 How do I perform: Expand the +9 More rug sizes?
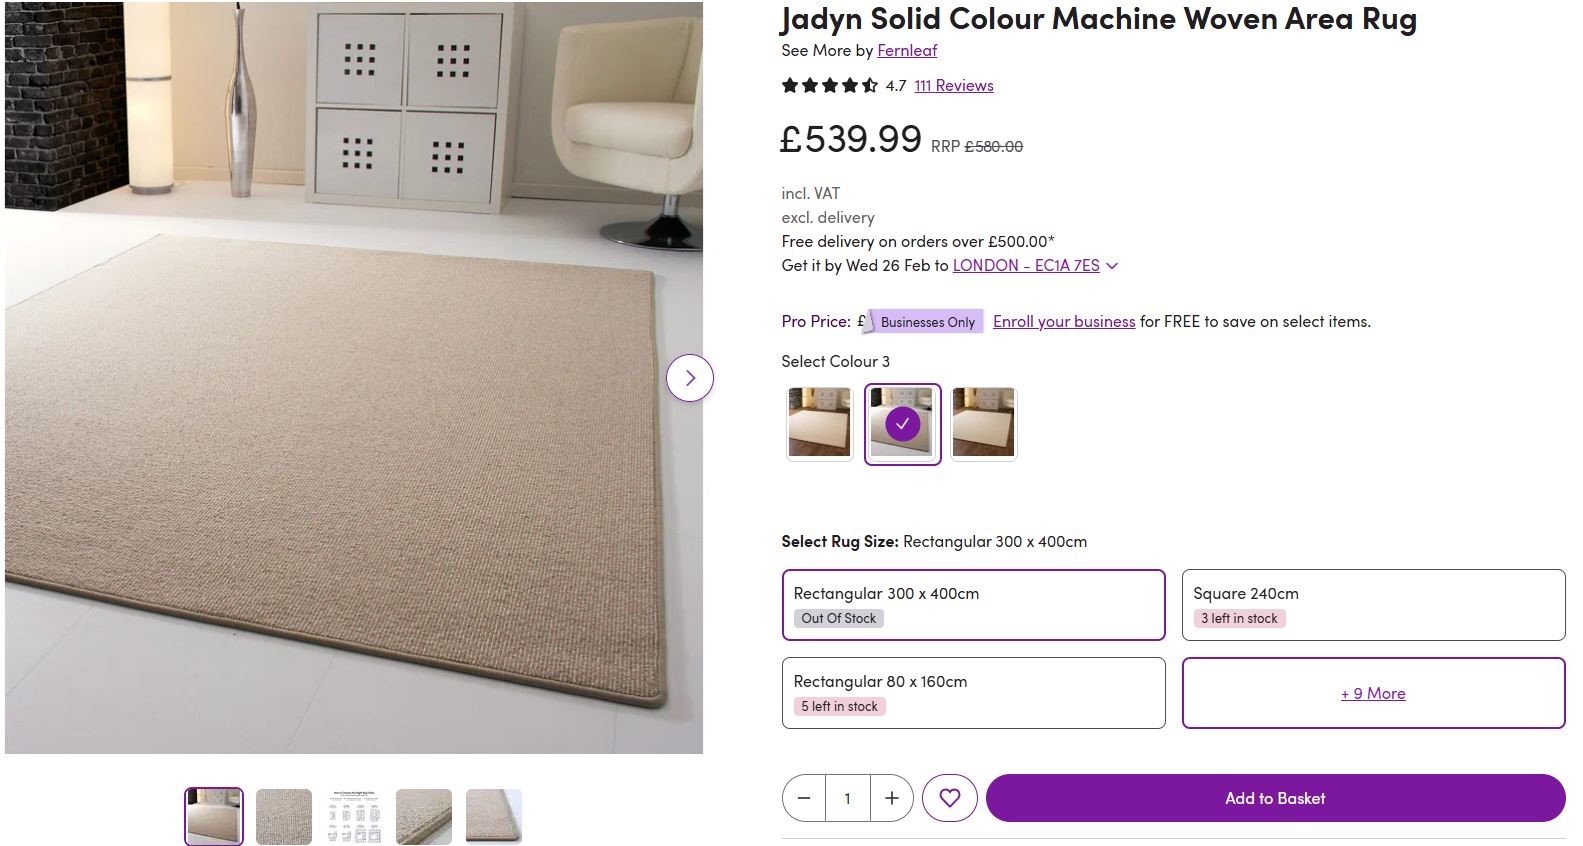click(x=1372, y=693)
